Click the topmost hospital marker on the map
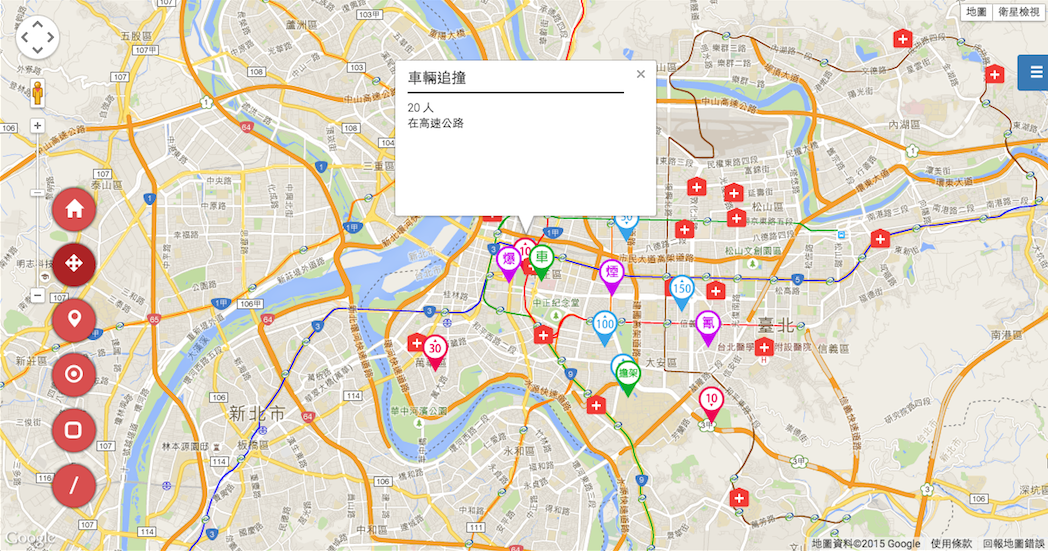This screenshot has height=551, width=1048. (903, 39)
